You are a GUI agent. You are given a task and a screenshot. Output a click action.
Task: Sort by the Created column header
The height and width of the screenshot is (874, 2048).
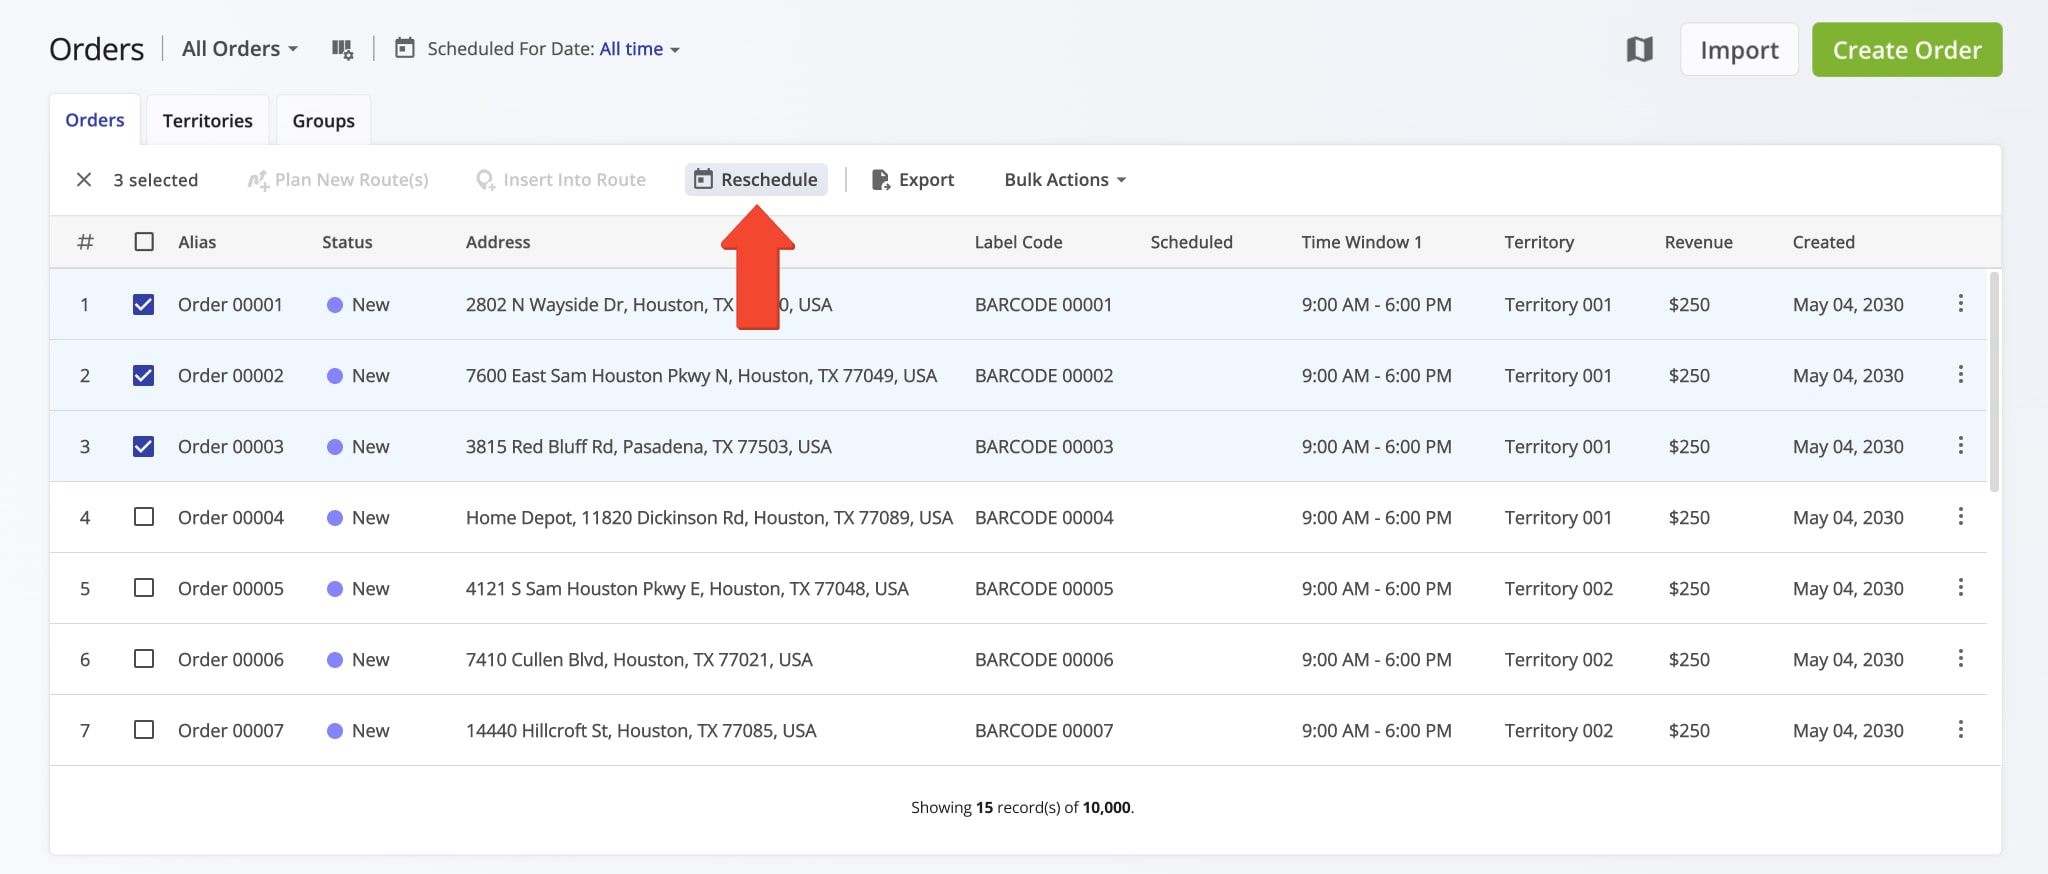1823,242
